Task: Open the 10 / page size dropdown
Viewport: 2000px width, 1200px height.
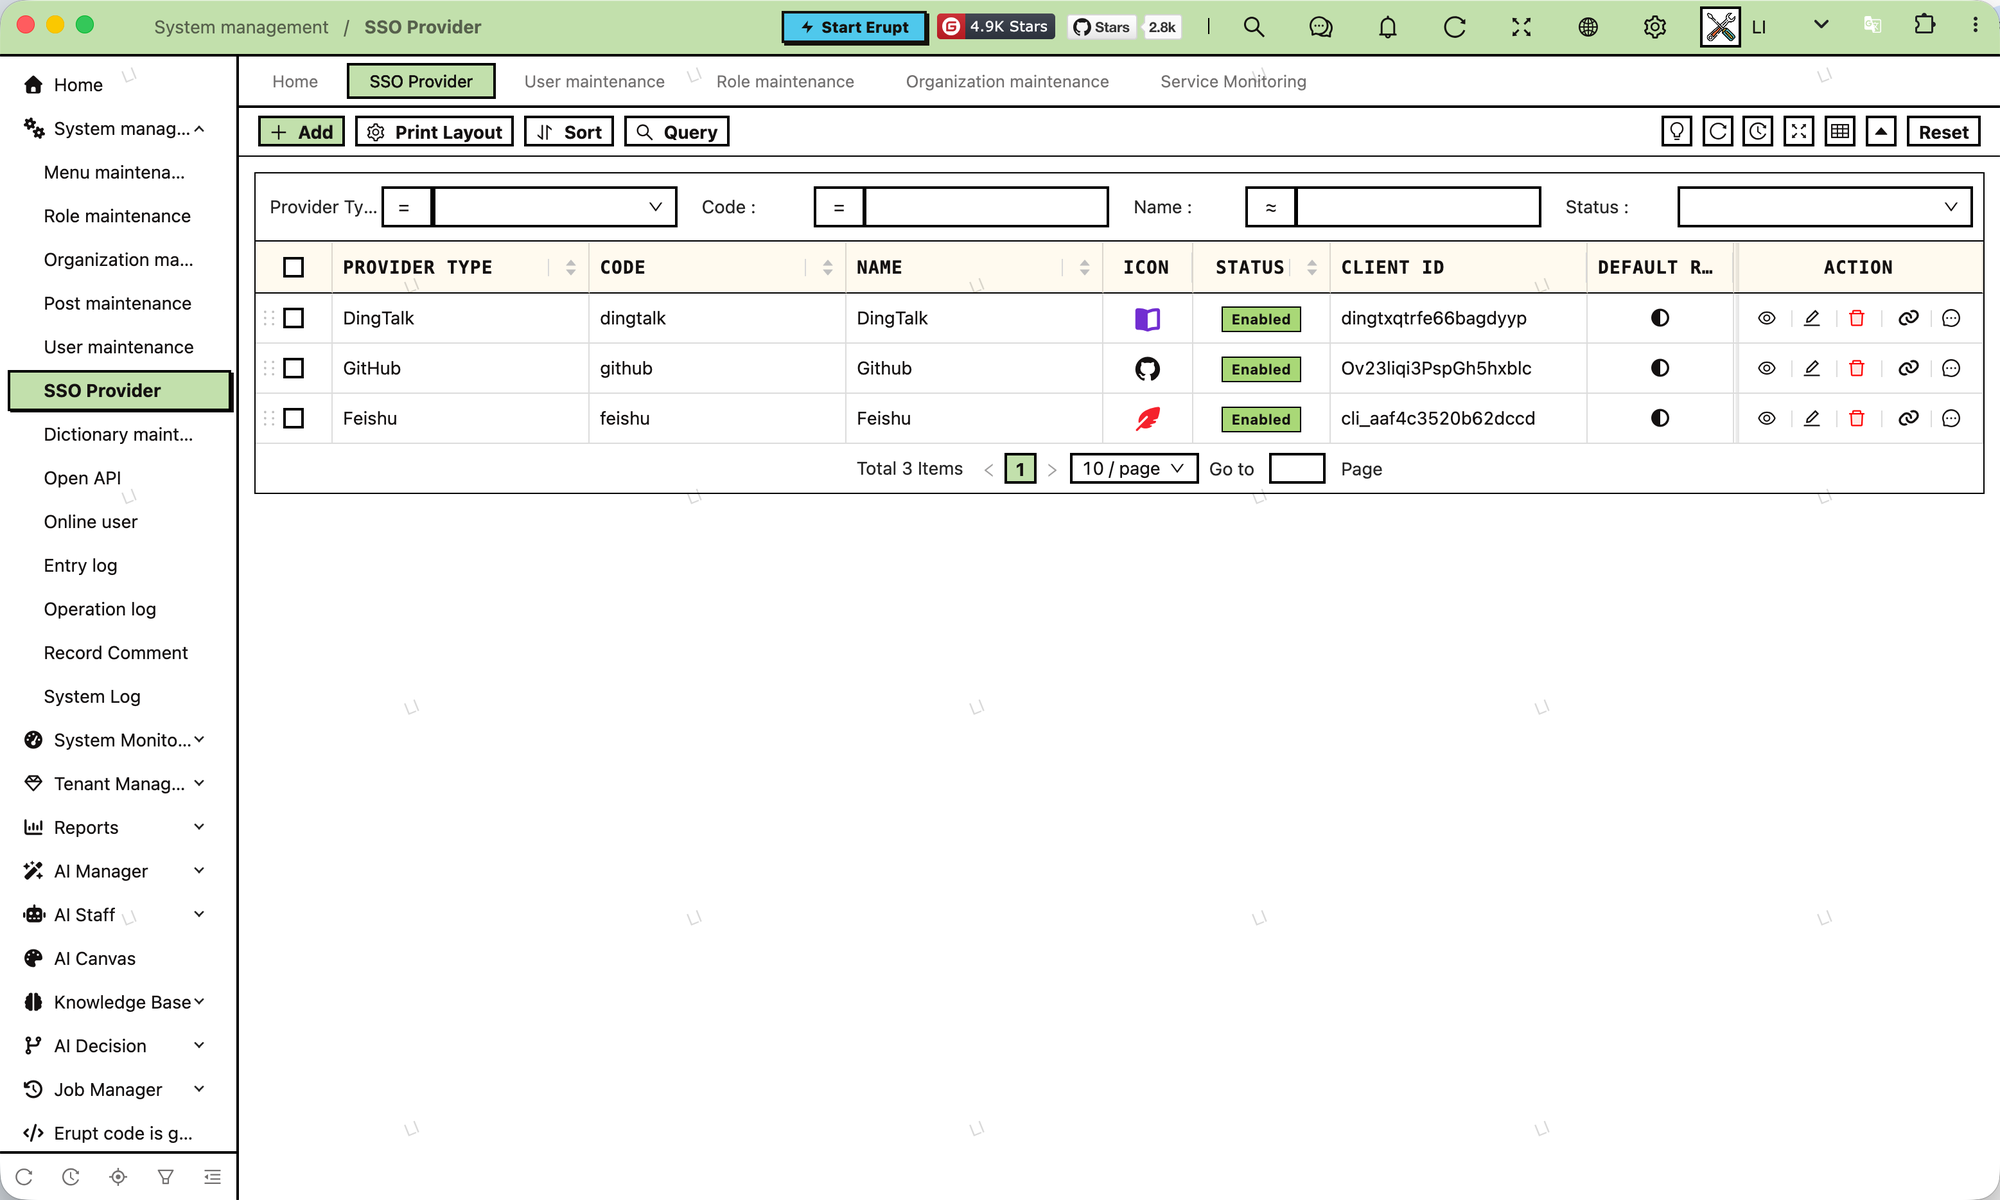Action: click(x=1133, y=468)
